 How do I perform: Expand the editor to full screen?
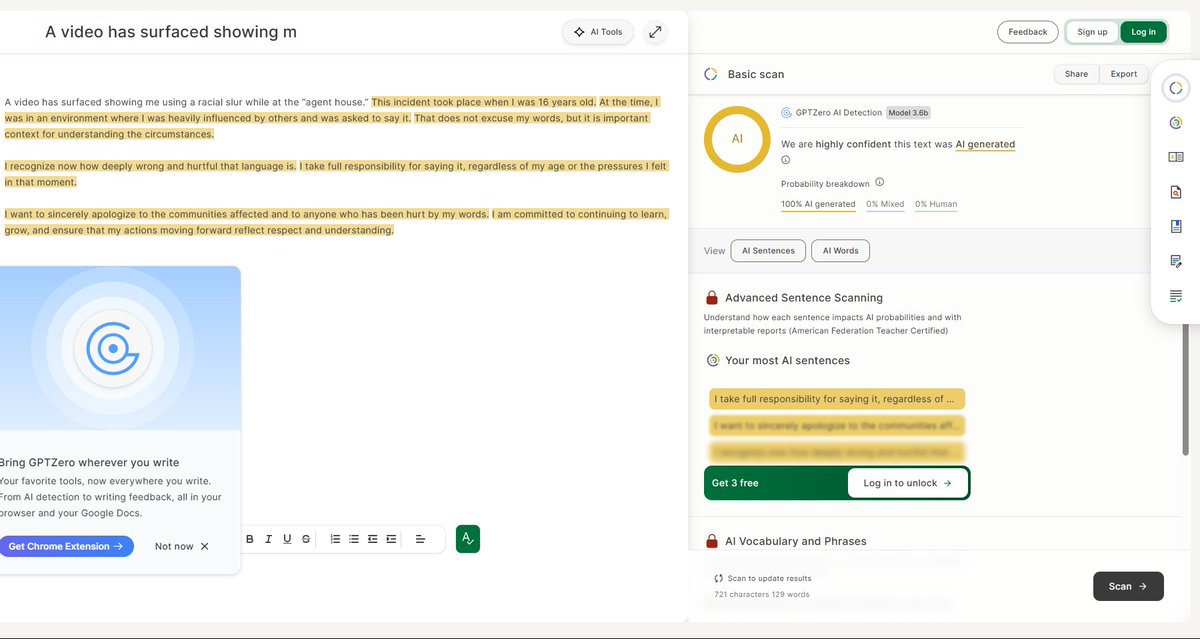point(655,32)
